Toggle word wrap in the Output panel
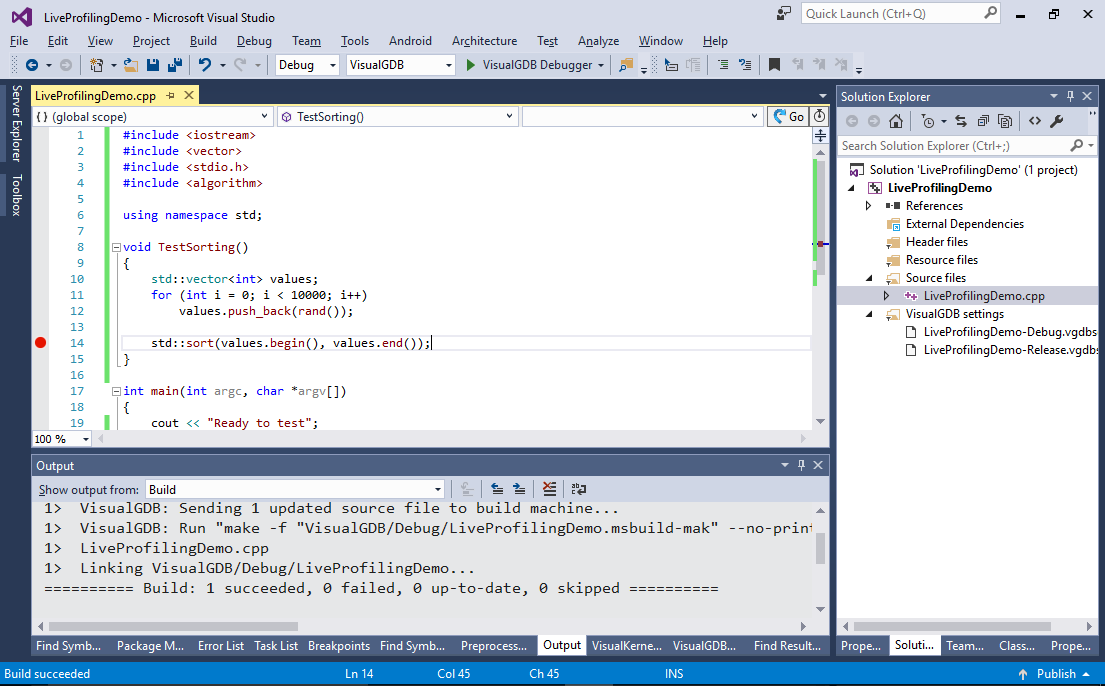The image size is (1105, 686). pos(579,489)
